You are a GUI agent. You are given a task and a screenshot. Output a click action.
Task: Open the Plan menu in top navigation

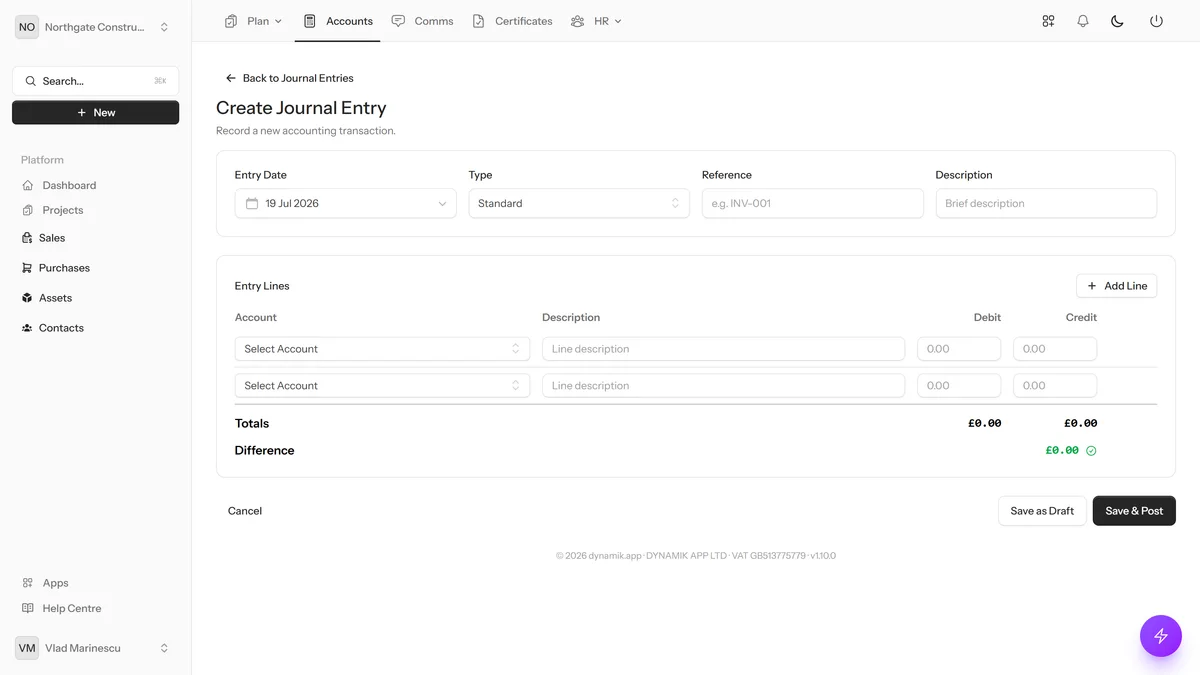click(x=254, y=21)
